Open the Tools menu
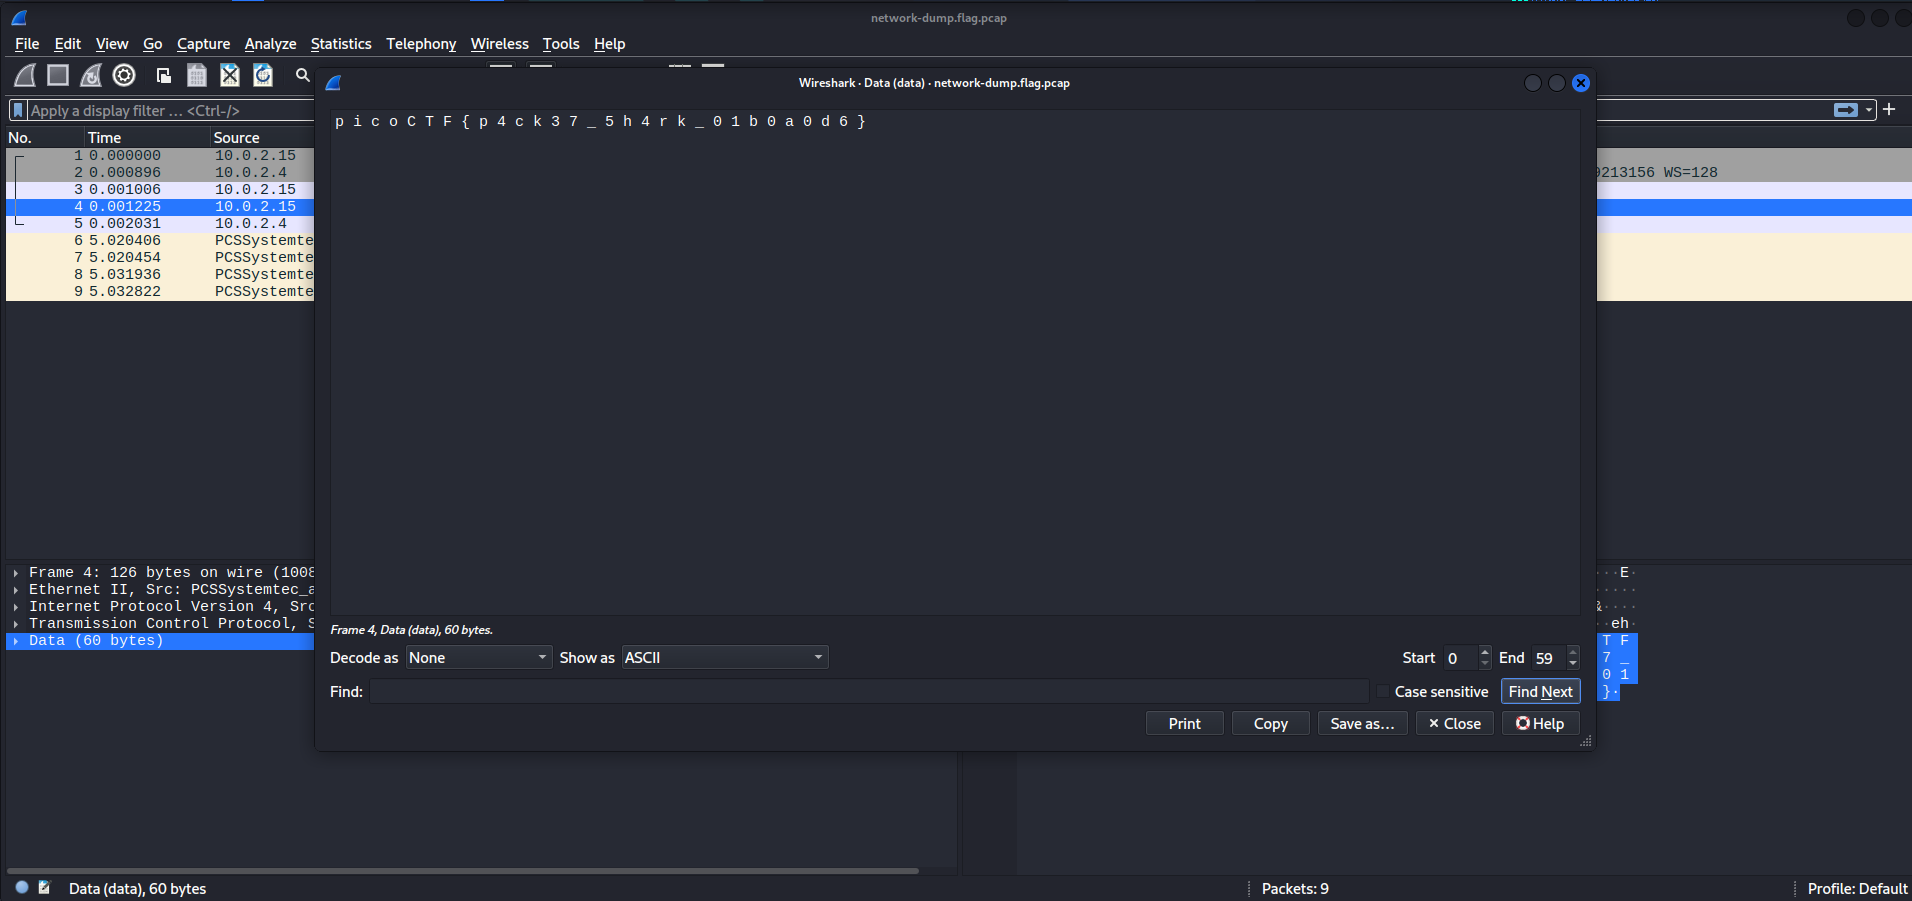The image size is (1912, 901). coord(561,44)
